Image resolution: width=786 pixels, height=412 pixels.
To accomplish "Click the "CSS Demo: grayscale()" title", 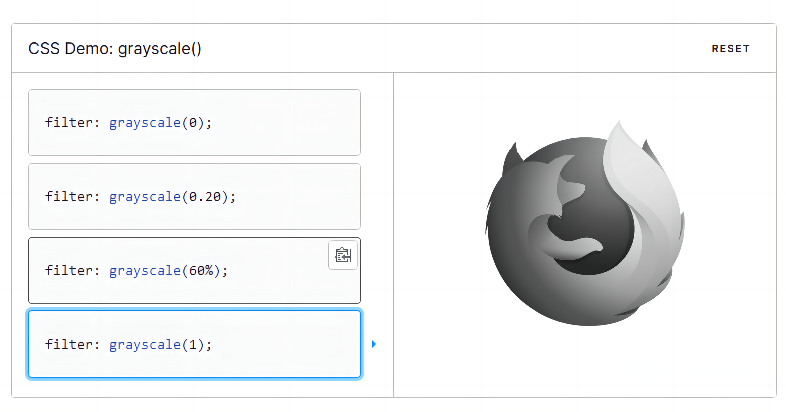I will 115,48.
